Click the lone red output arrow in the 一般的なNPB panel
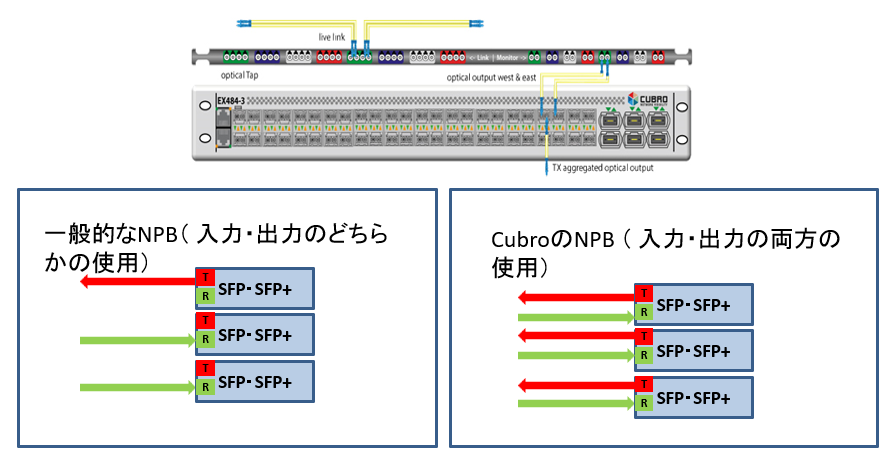Screen dimensions: 890x459 [138, 281]
